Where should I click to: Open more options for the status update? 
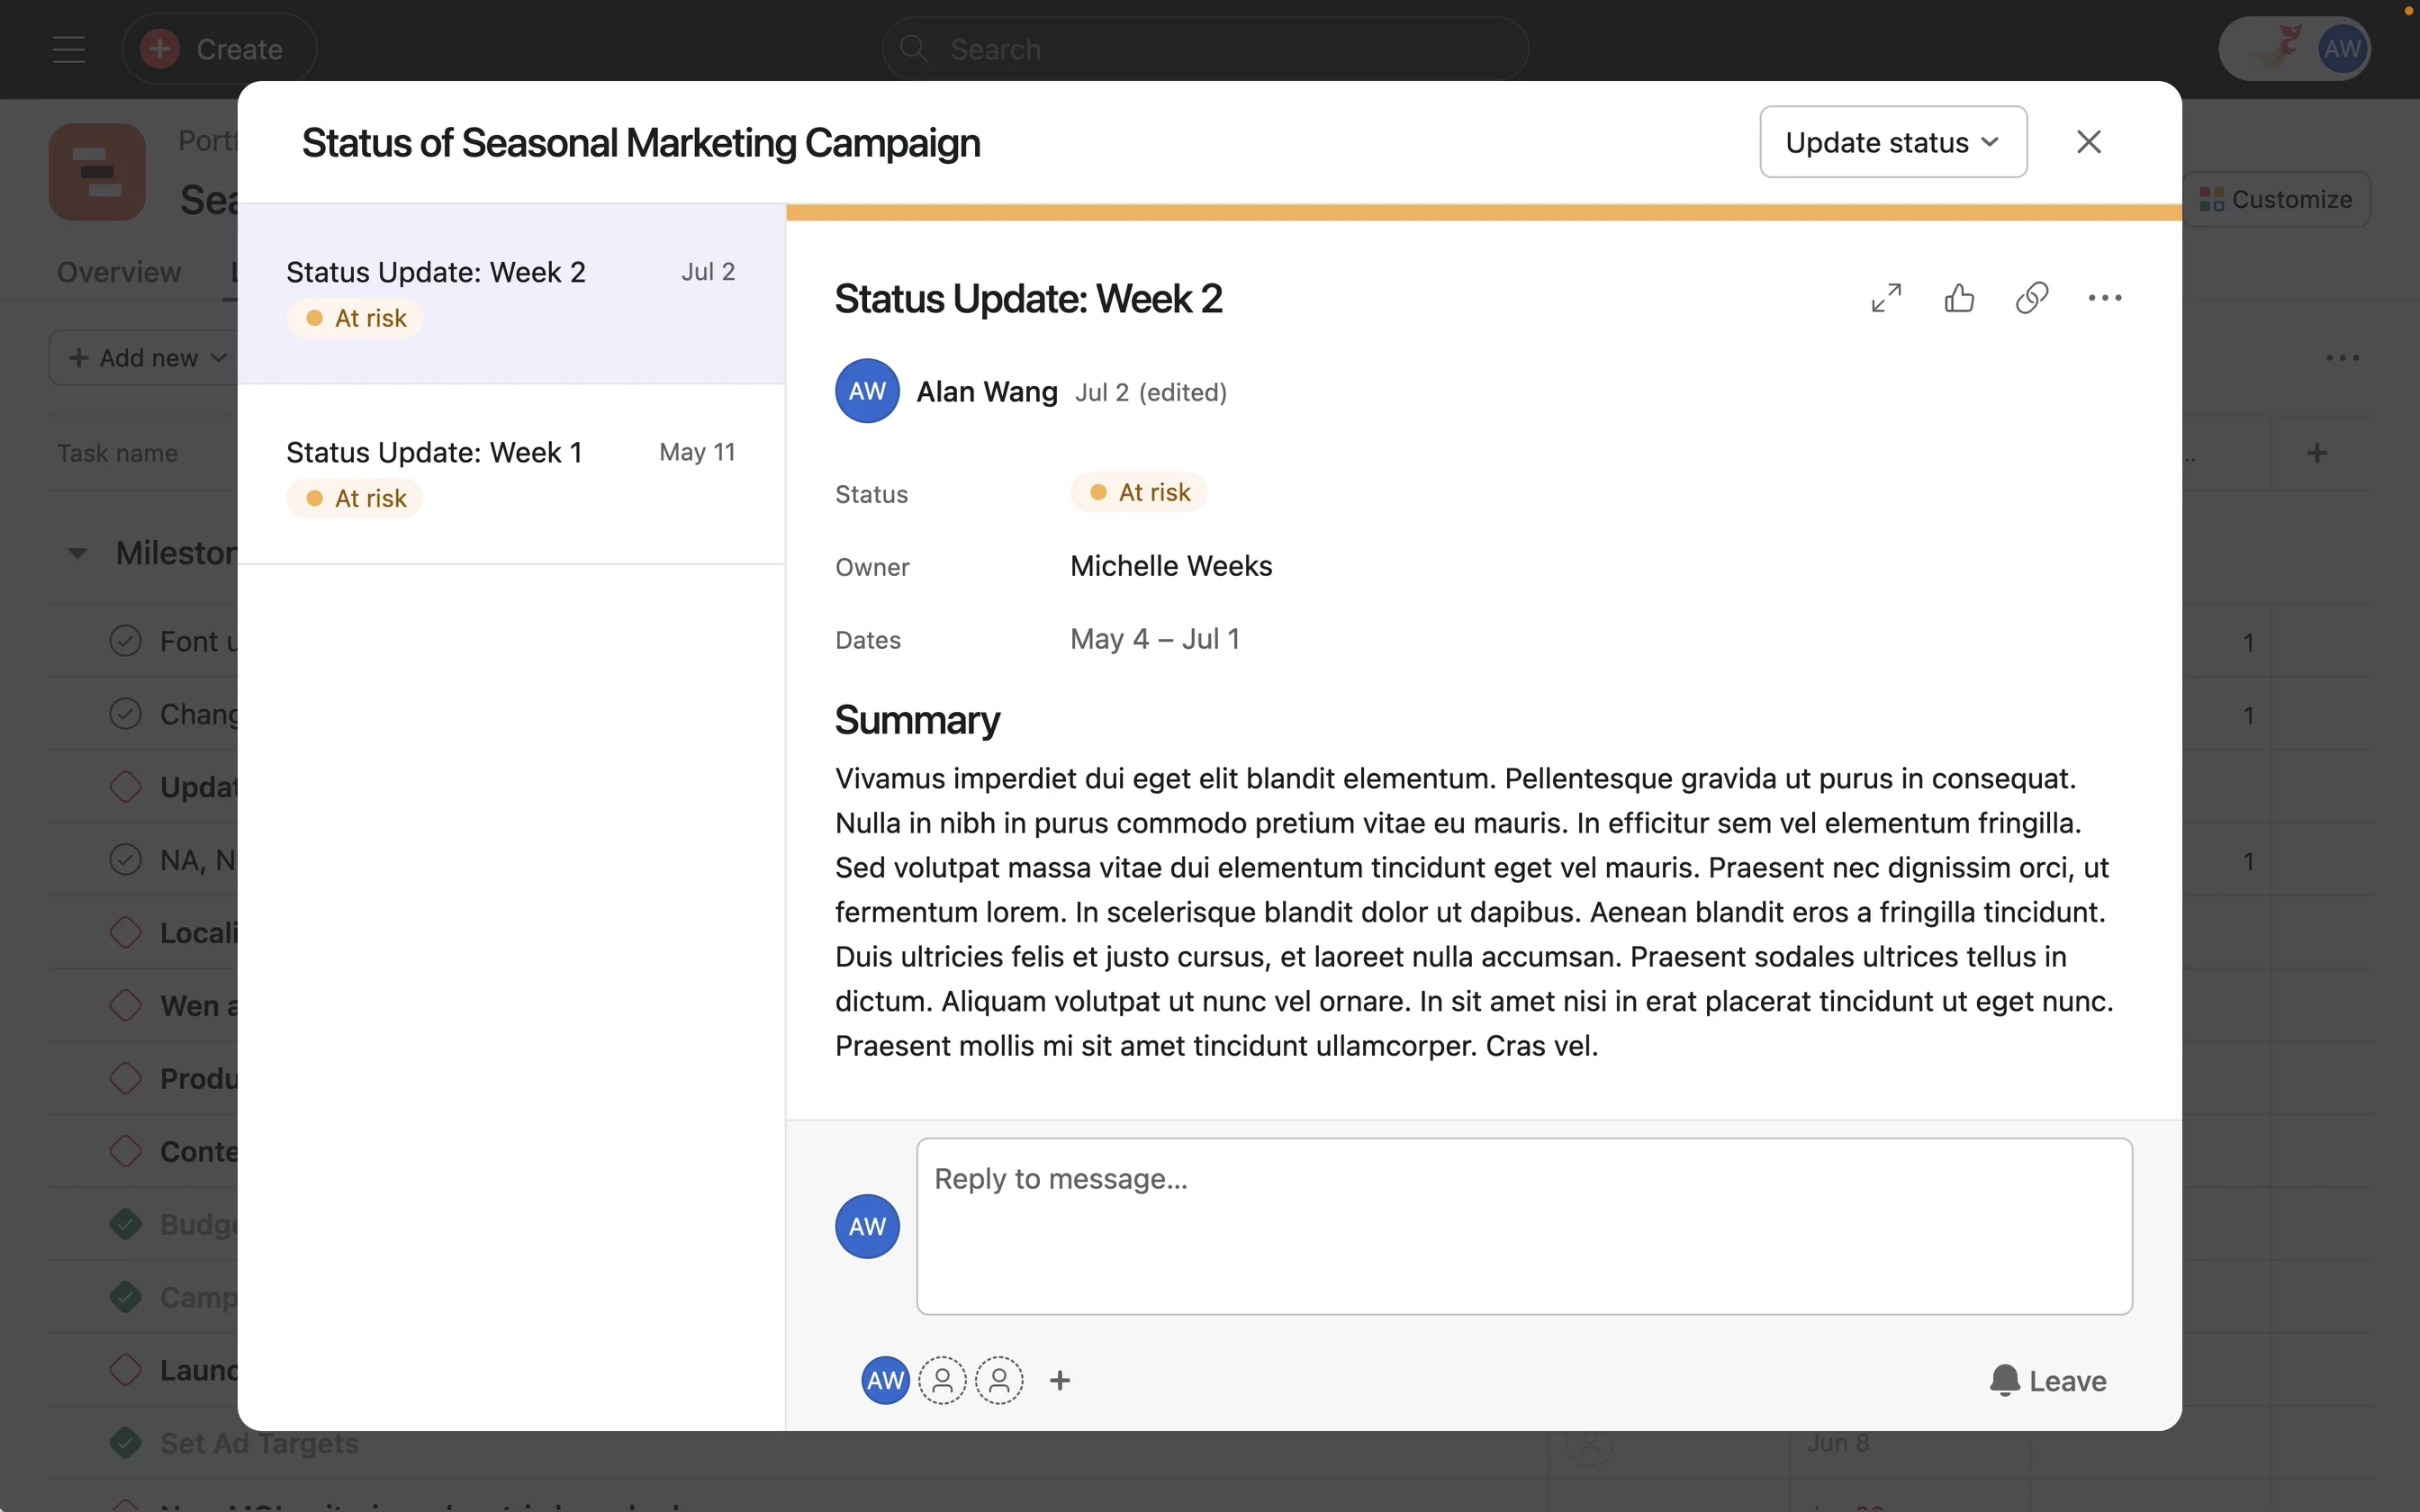(2105, 297)
